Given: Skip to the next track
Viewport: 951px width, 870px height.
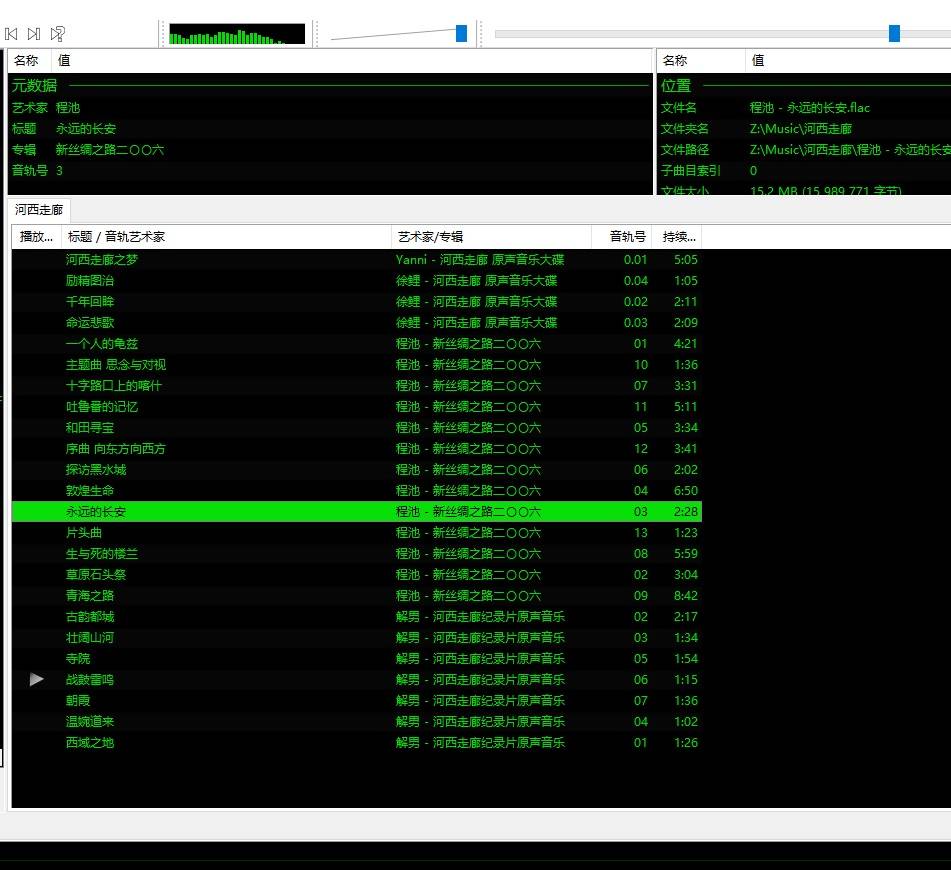Looking at the screenshot, I should pos(34,34).
